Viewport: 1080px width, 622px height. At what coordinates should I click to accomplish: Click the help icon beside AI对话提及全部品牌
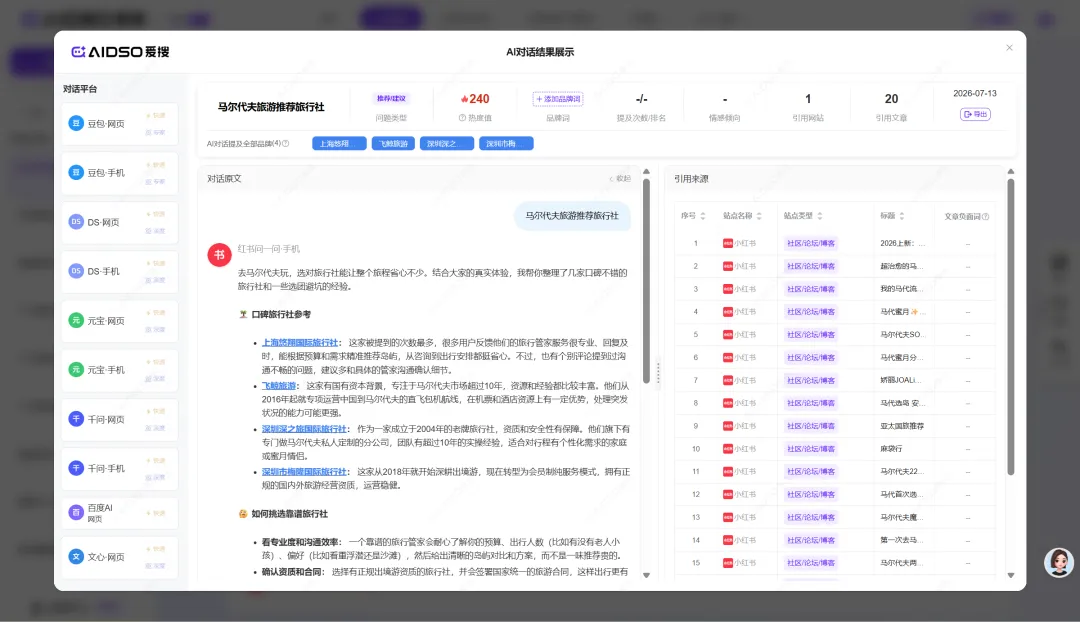286,143
